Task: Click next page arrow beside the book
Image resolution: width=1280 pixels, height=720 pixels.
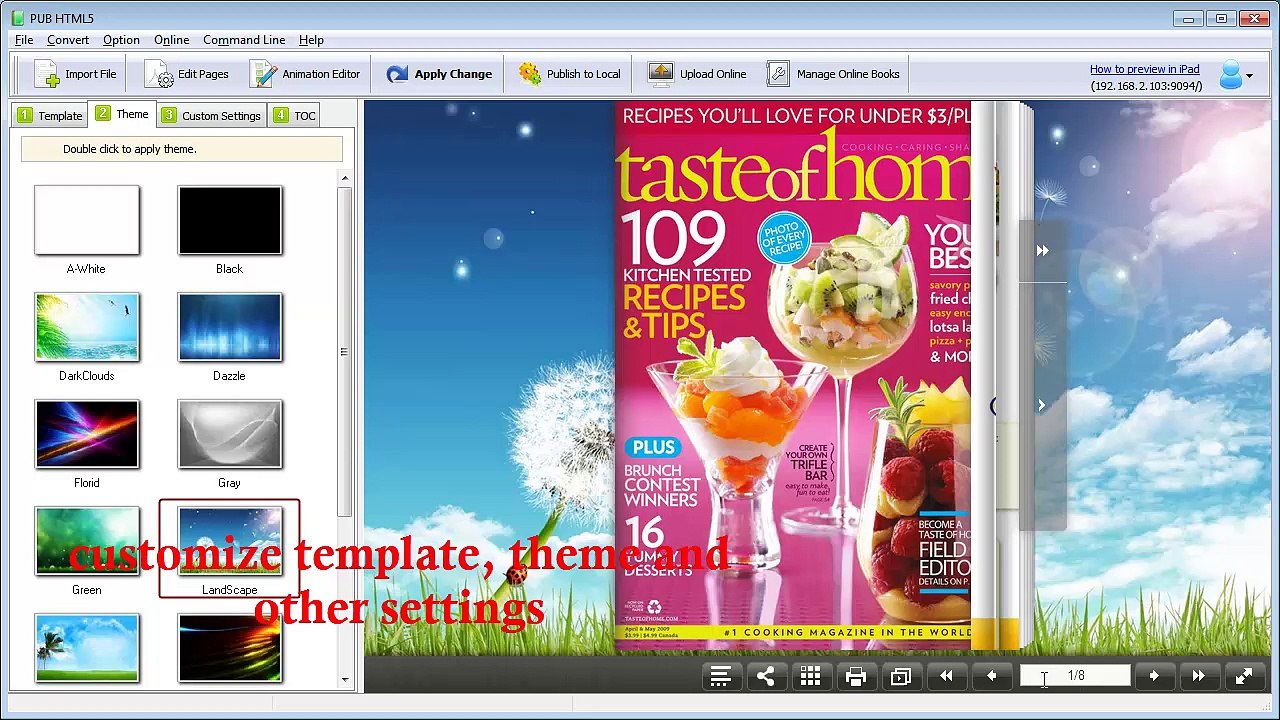Action: (1041, 405)
